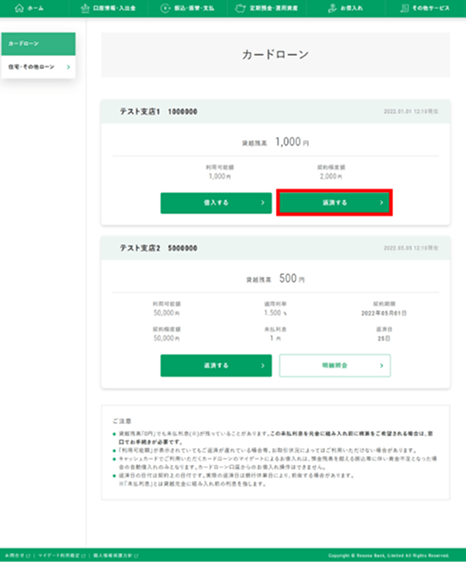Click the highlighted 返済する button for テスト支店1
Screen dimensions: 466x562
[x=334, y=203]
